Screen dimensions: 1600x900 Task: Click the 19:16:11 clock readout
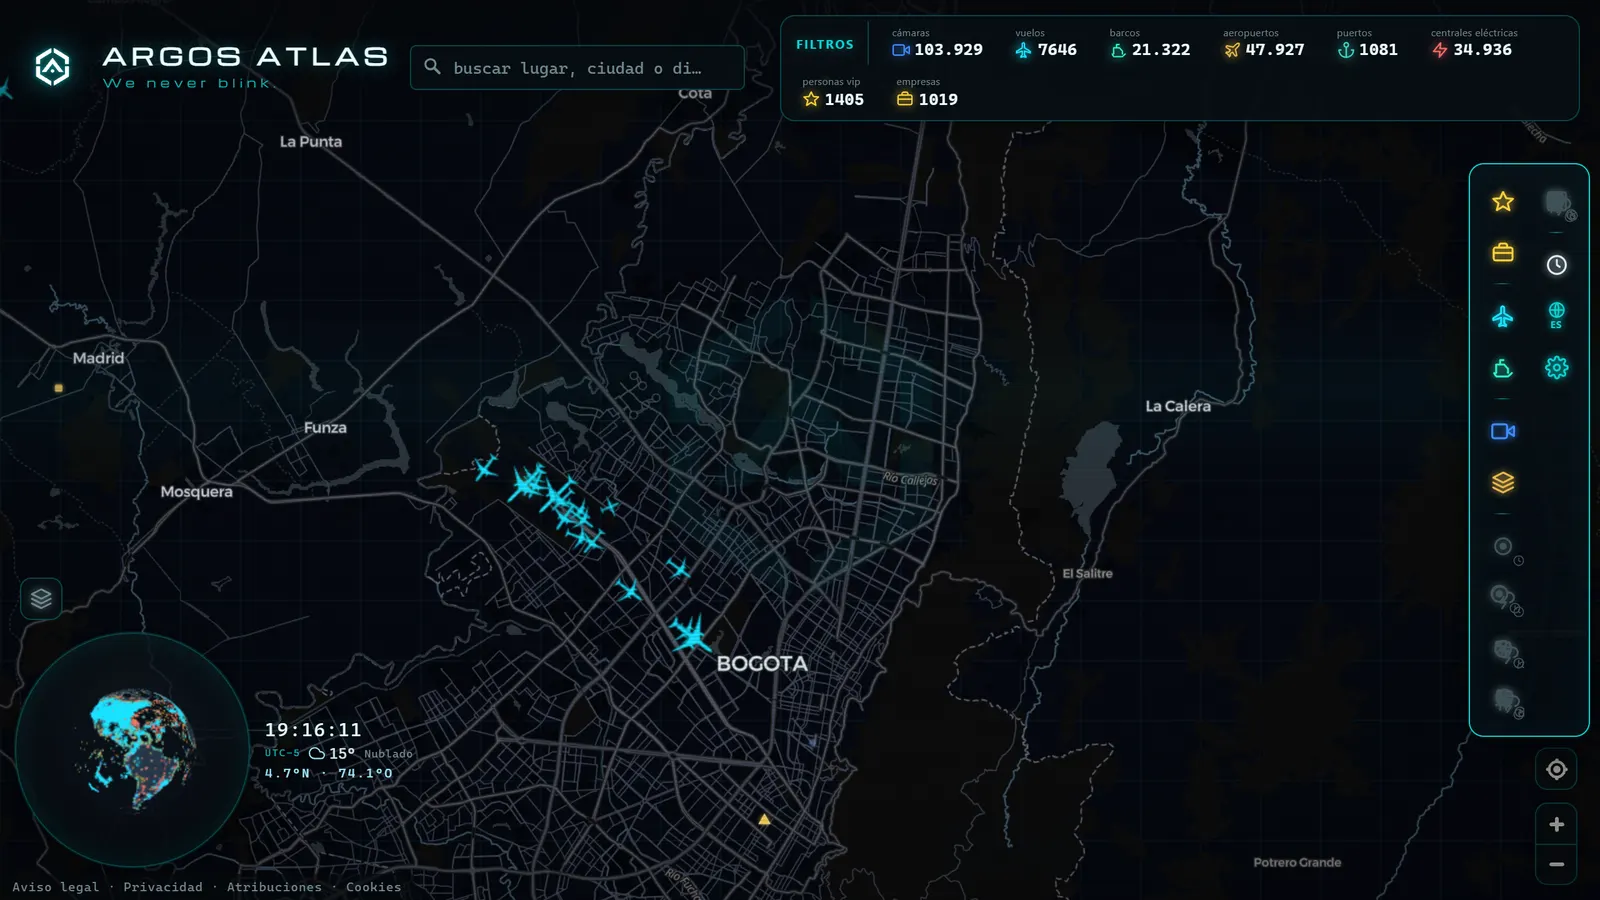[313, 730]
